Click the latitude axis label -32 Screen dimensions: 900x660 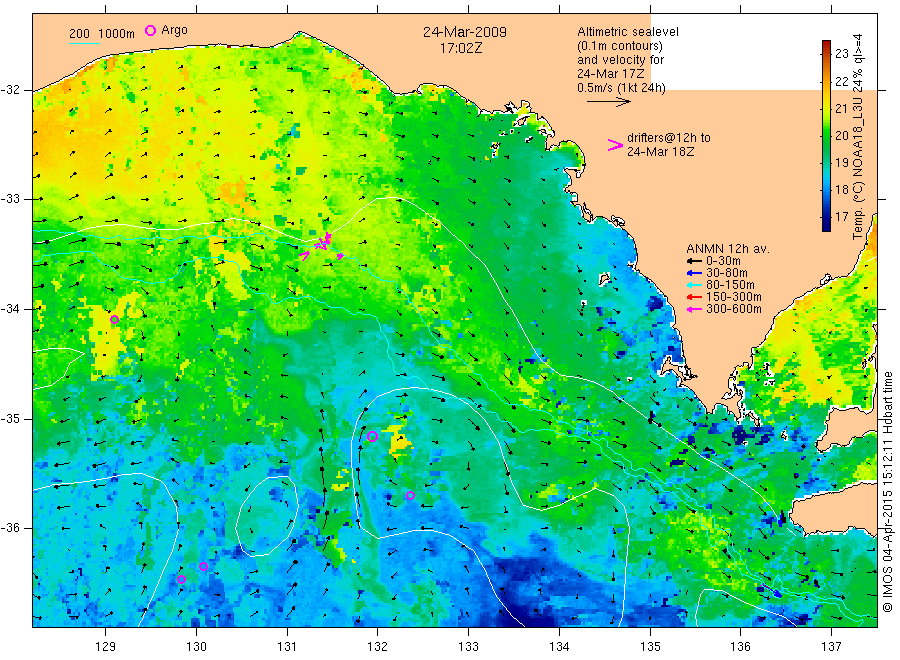(x=9, y=90)
